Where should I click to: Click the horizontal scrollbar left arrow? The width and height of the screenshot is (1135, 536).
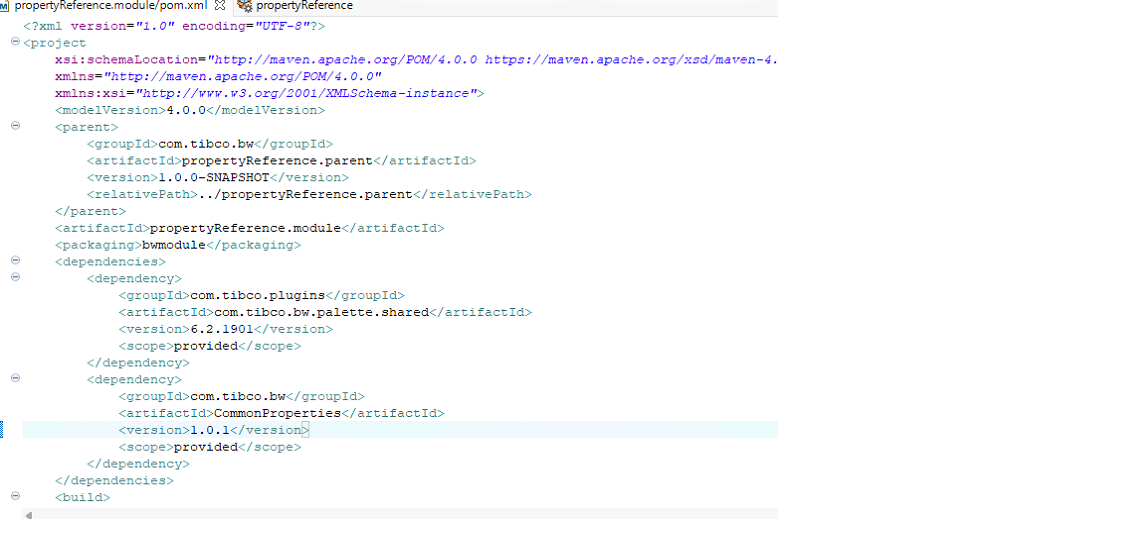28,515
